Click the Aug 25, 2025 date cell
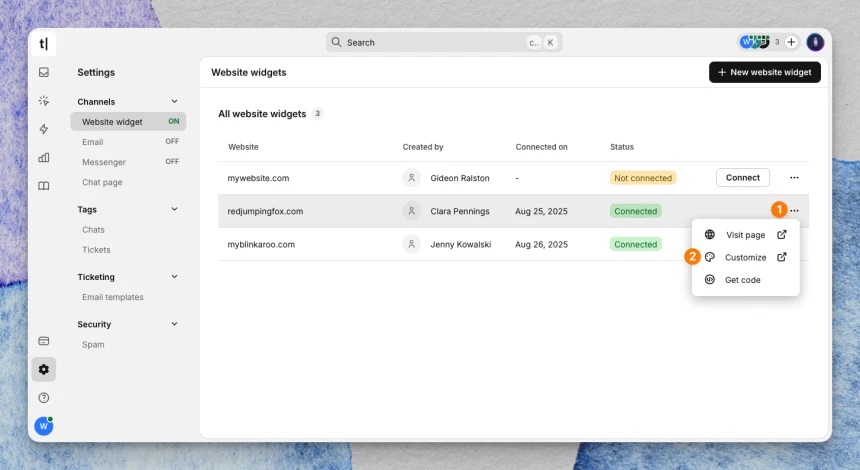 click(x=541, y=211)
